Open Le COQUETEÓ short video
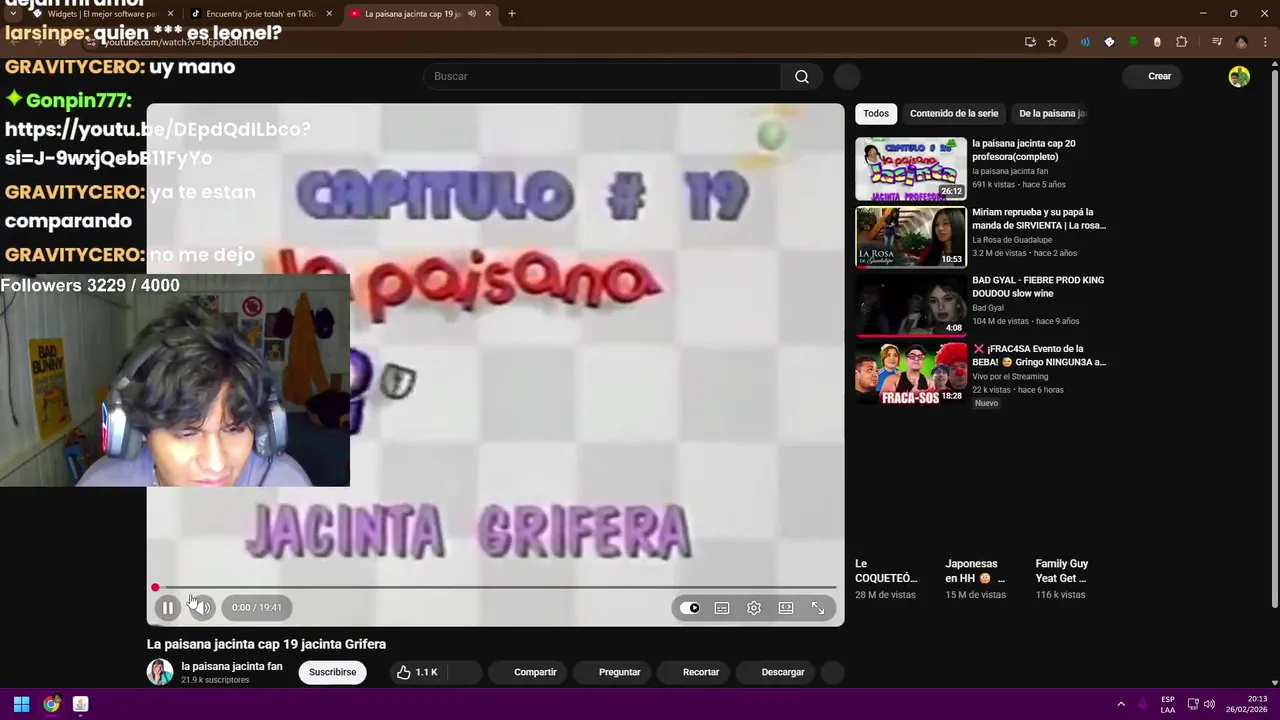Image resolution: width=1280 pixels, height=720 pixels. [886, 571]
